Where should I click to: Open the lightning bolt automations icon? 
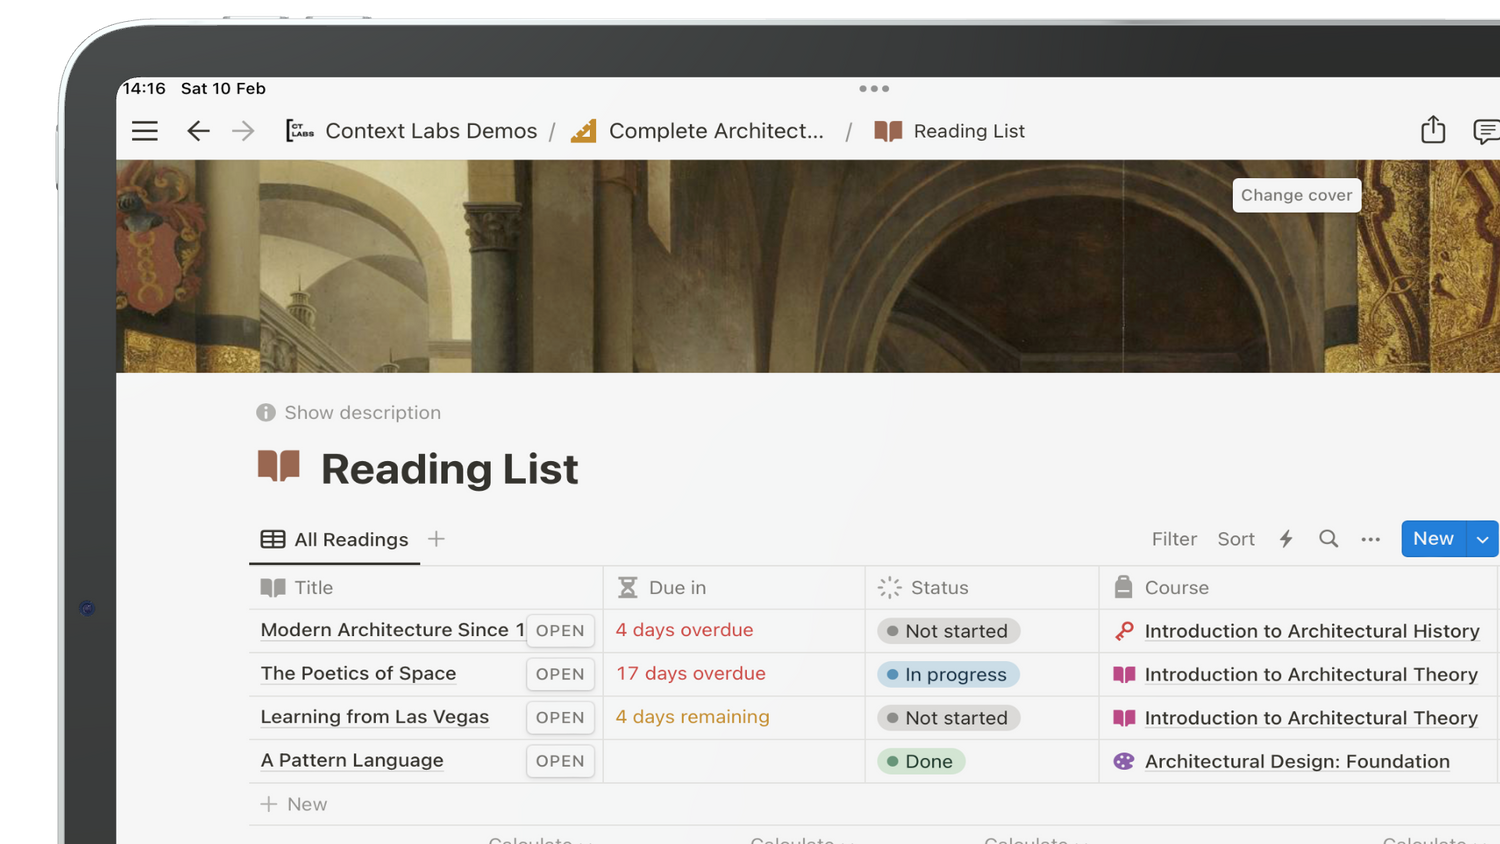click(1286, 539)
